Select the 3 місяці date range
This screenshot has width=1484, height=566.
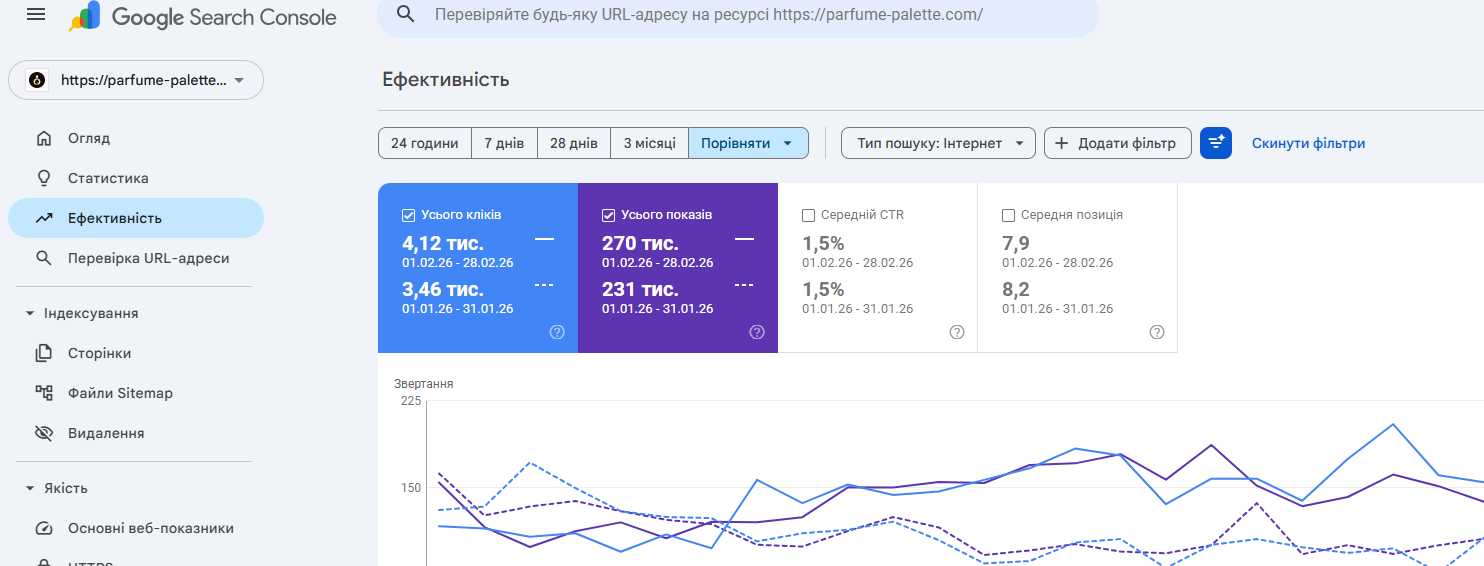tap(649, 143)
